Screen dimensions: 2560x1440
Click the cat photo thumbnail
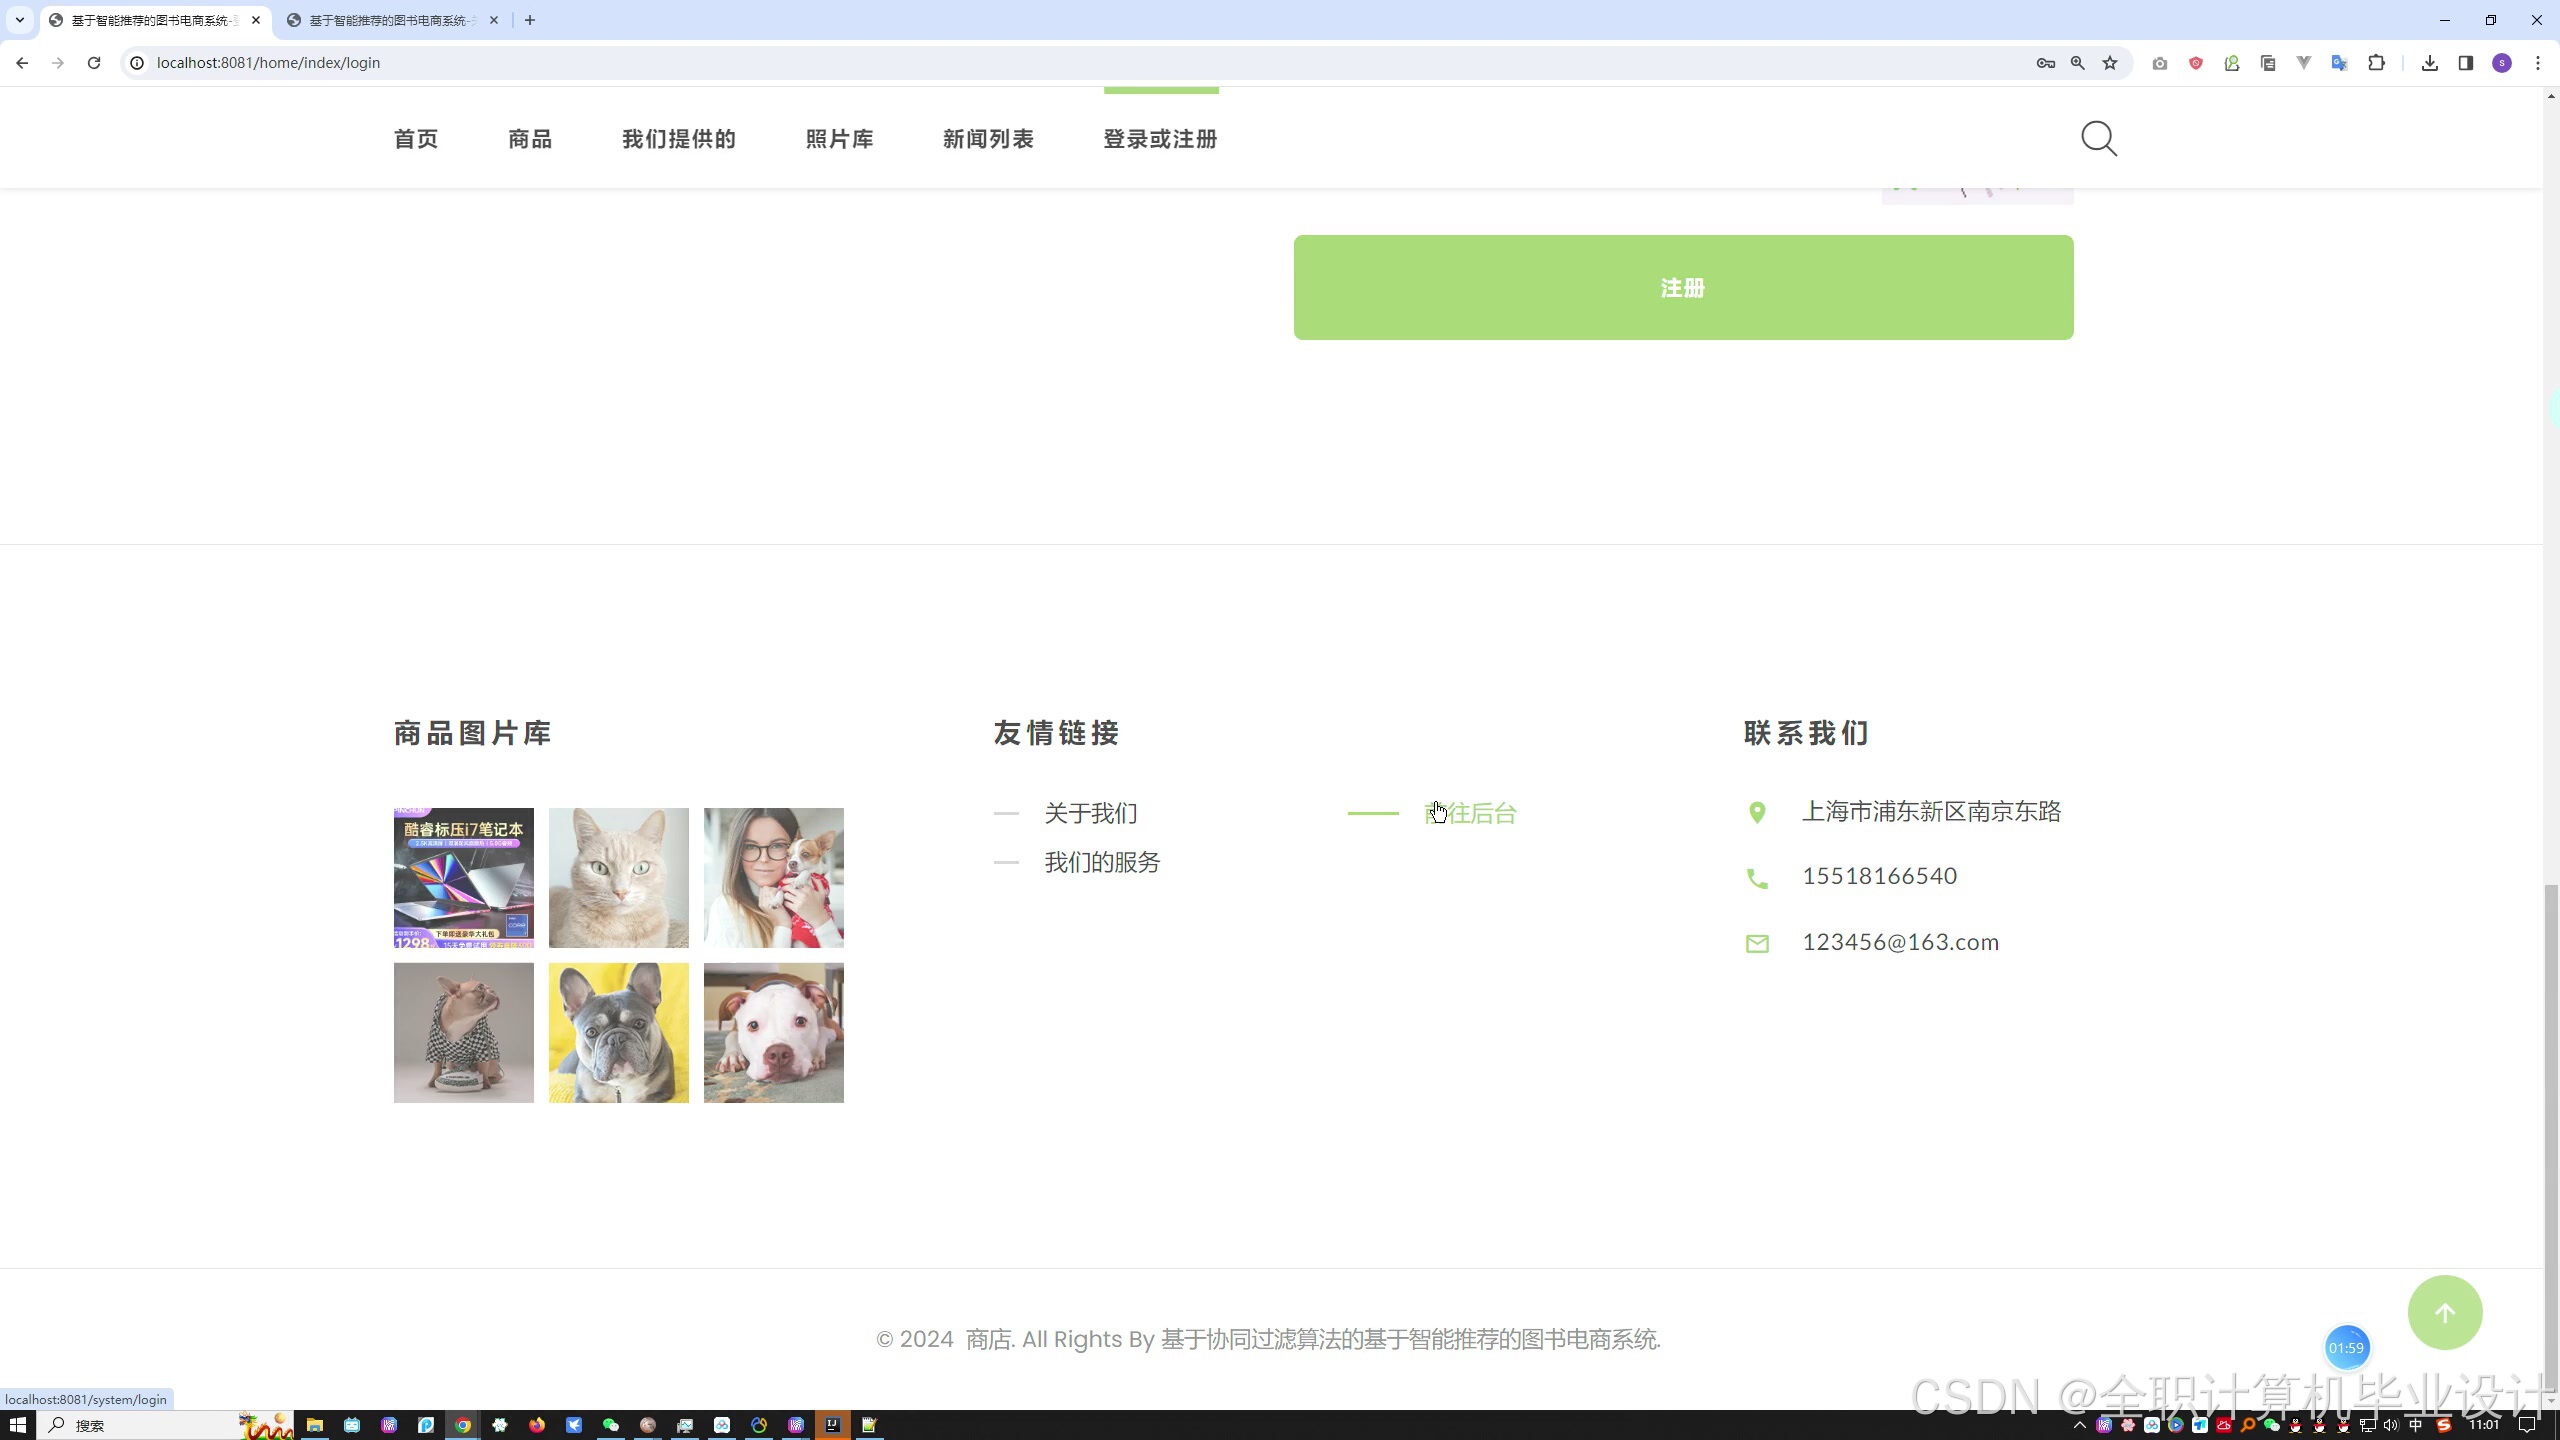point(618,877)
